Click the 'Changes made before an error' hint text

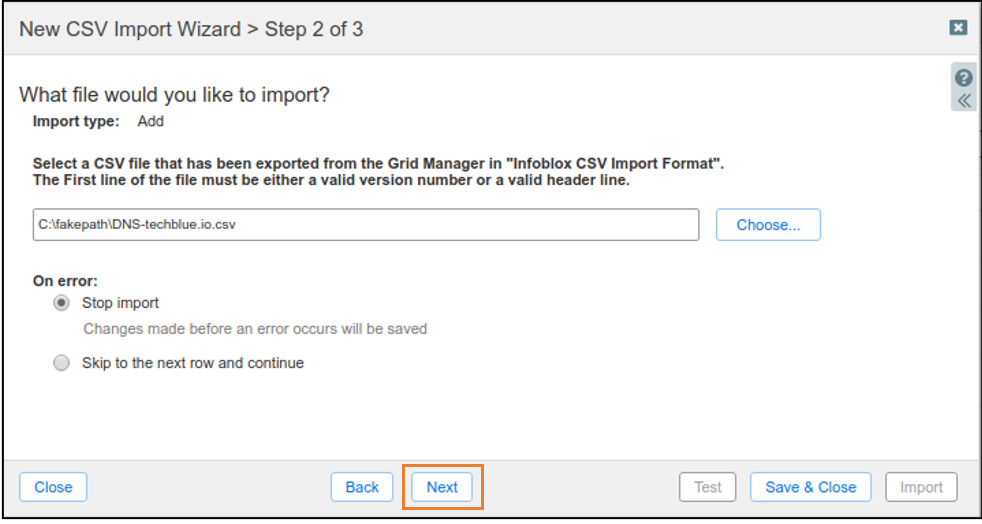click(255, 329)
